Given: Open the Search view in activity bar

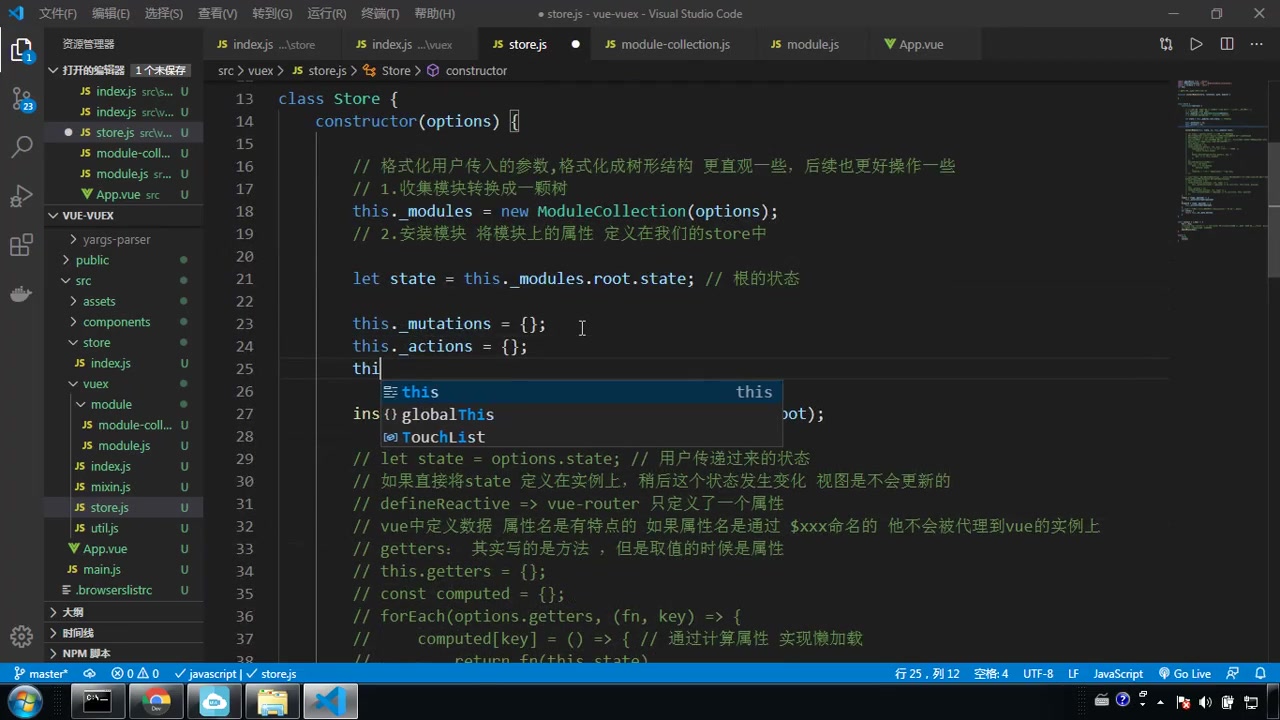Looking at the screenshot, I should 22,147.
